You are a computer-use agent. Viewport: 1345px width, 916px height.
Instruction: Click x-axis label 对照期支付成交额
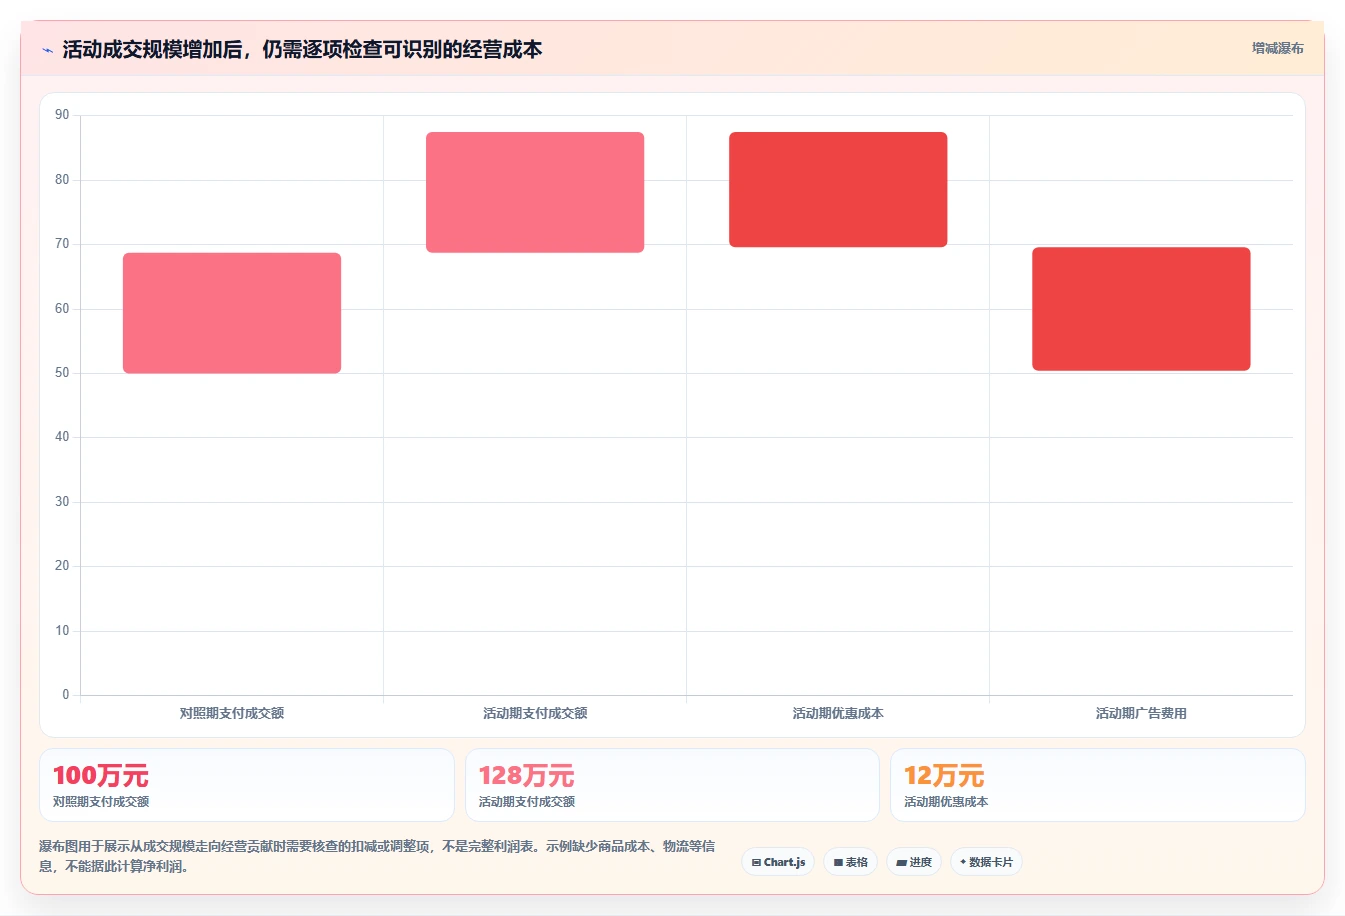[232, 713]
